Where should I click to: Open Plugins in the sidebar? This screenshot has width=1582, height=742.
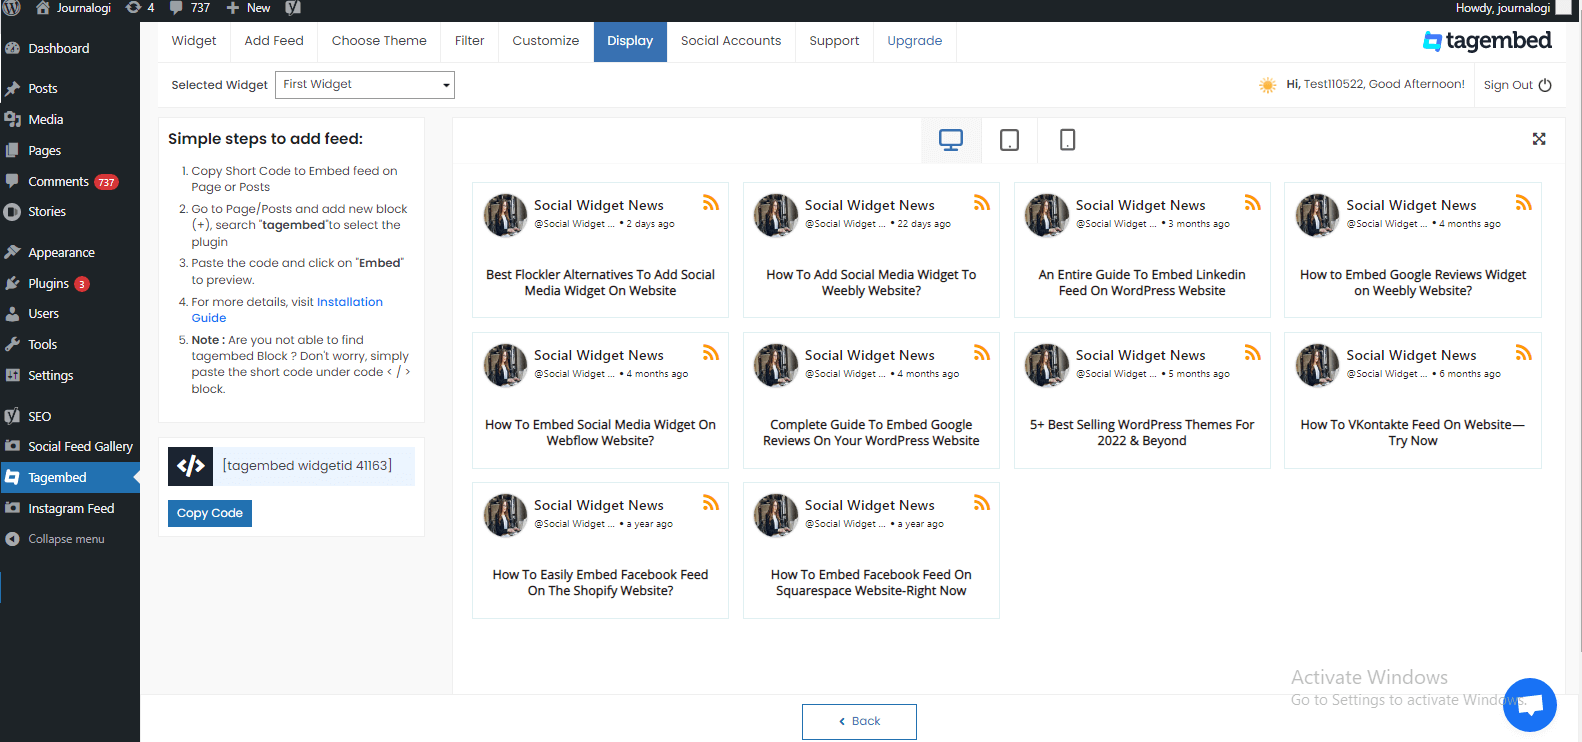point(48,284)
